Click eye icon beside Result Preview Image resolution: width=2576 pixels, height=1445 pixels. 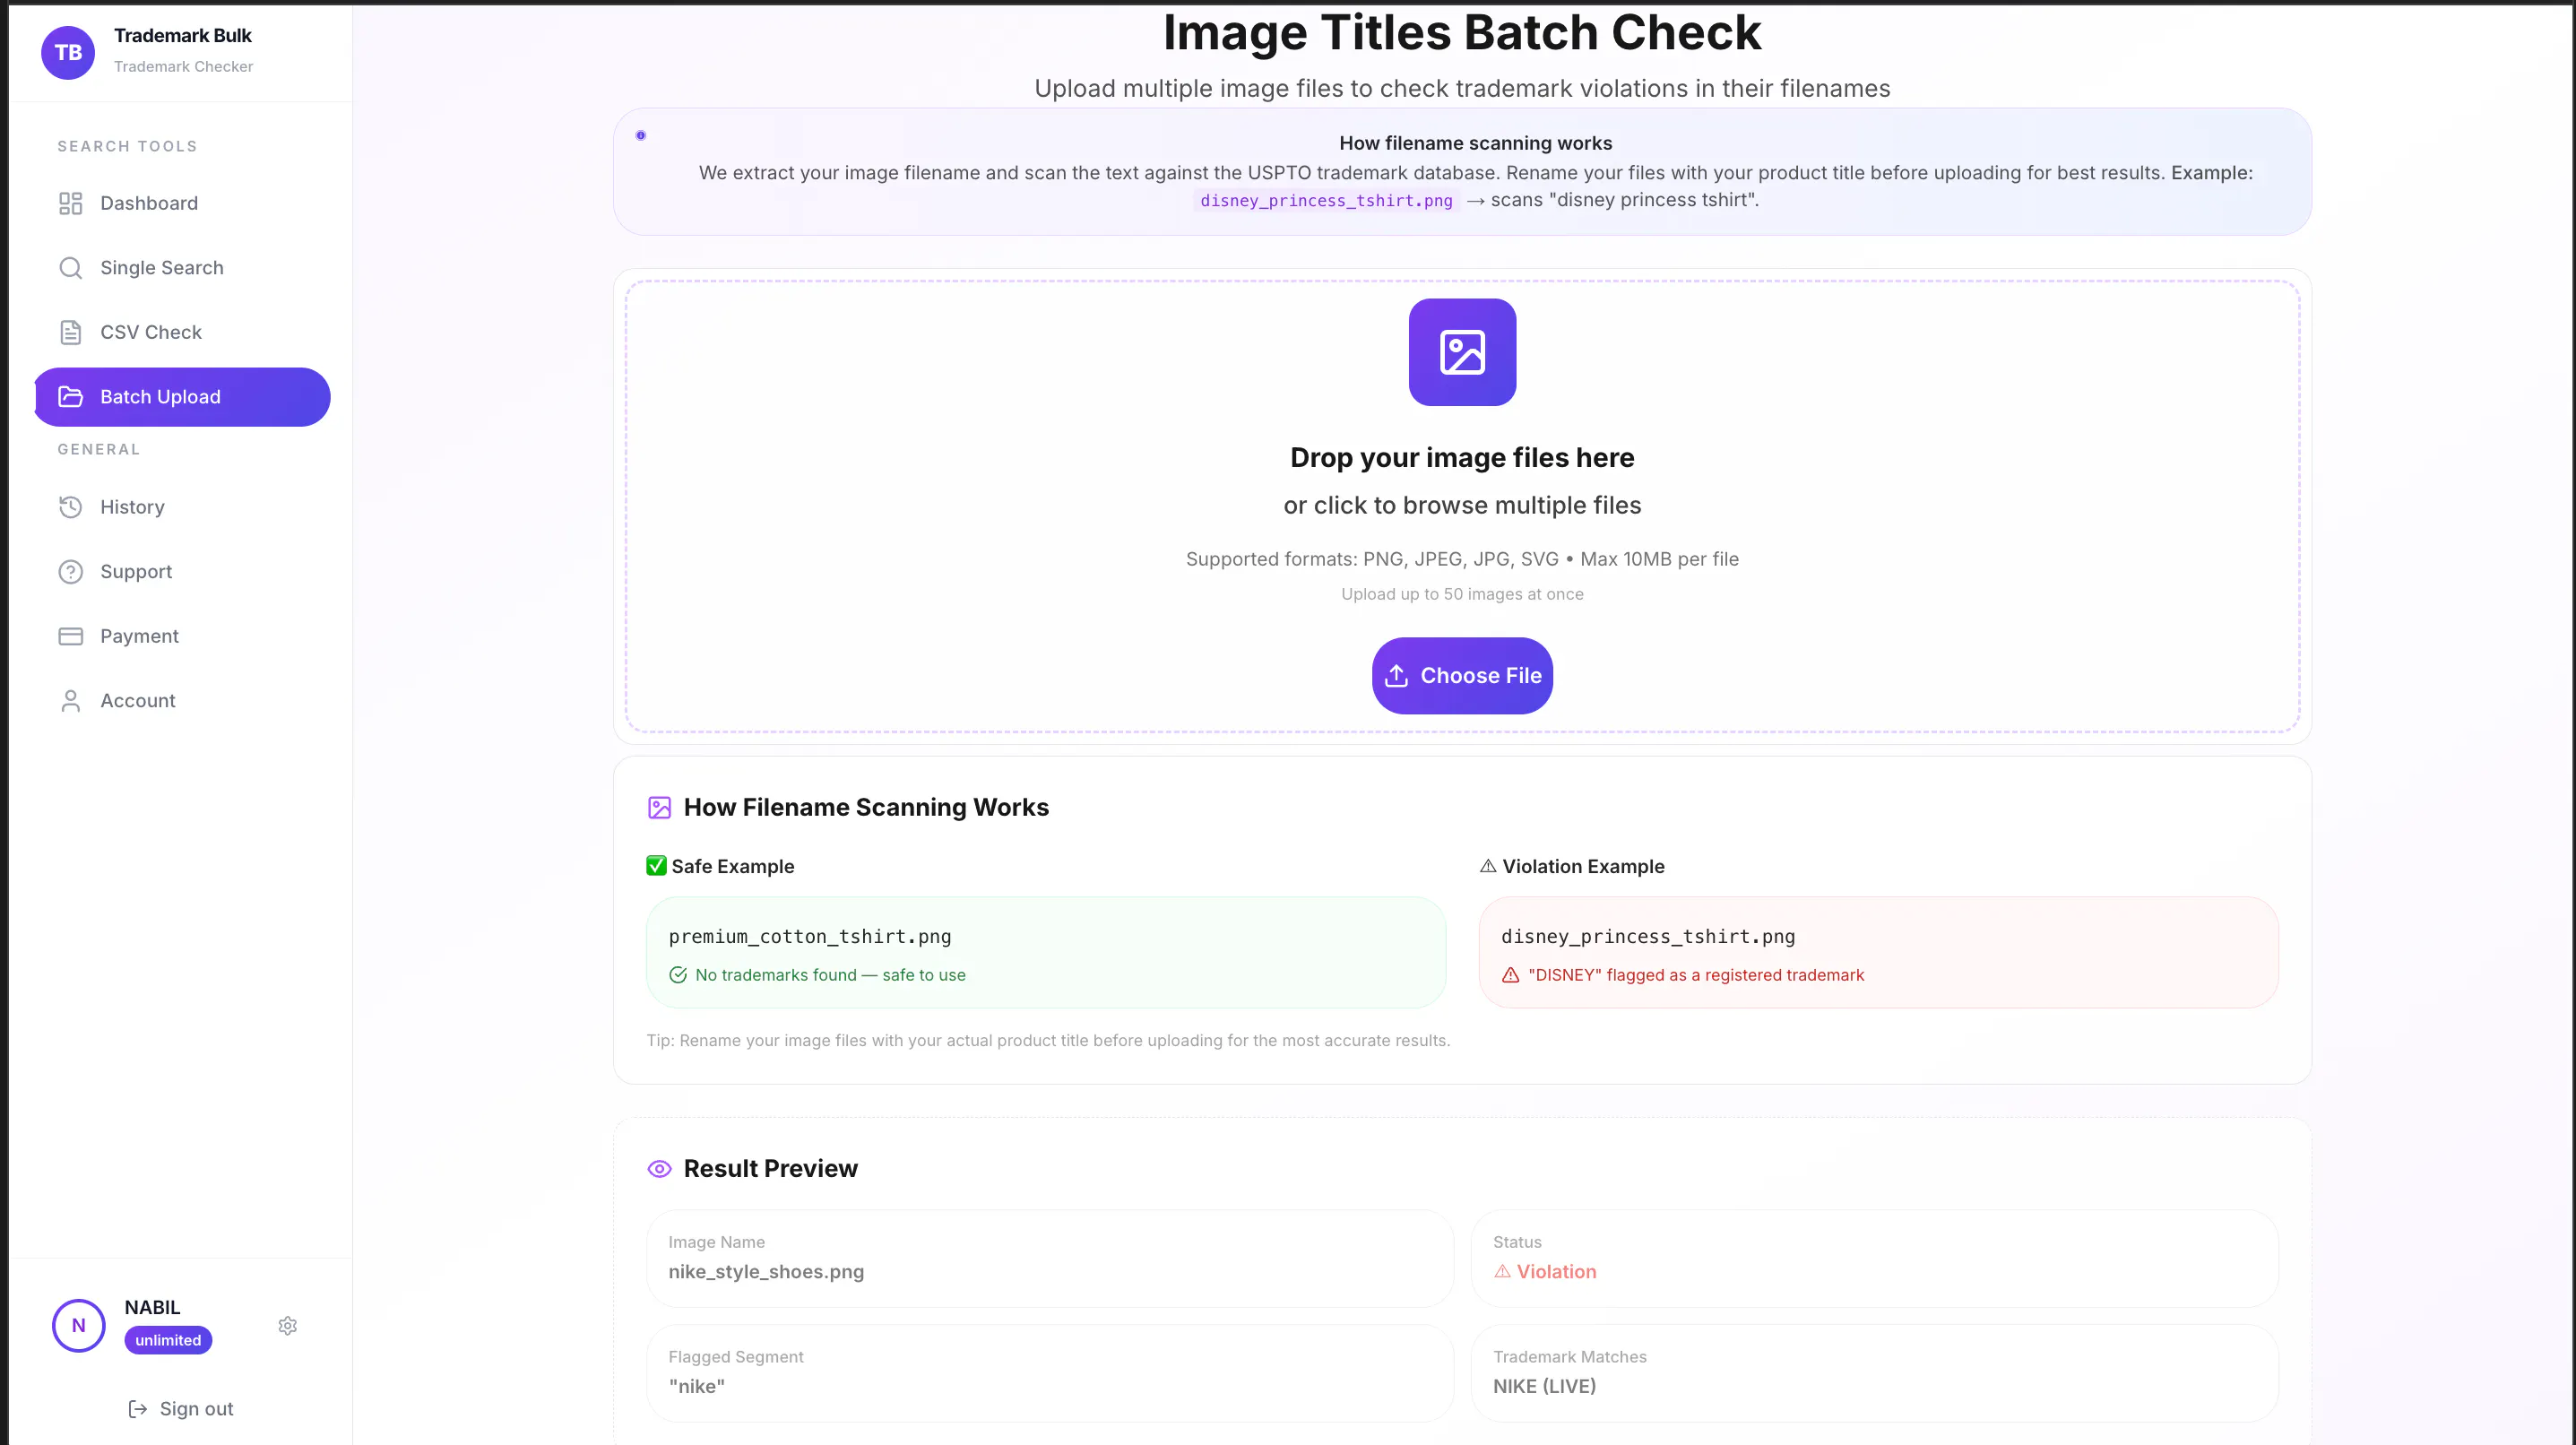coord(659,1169)
